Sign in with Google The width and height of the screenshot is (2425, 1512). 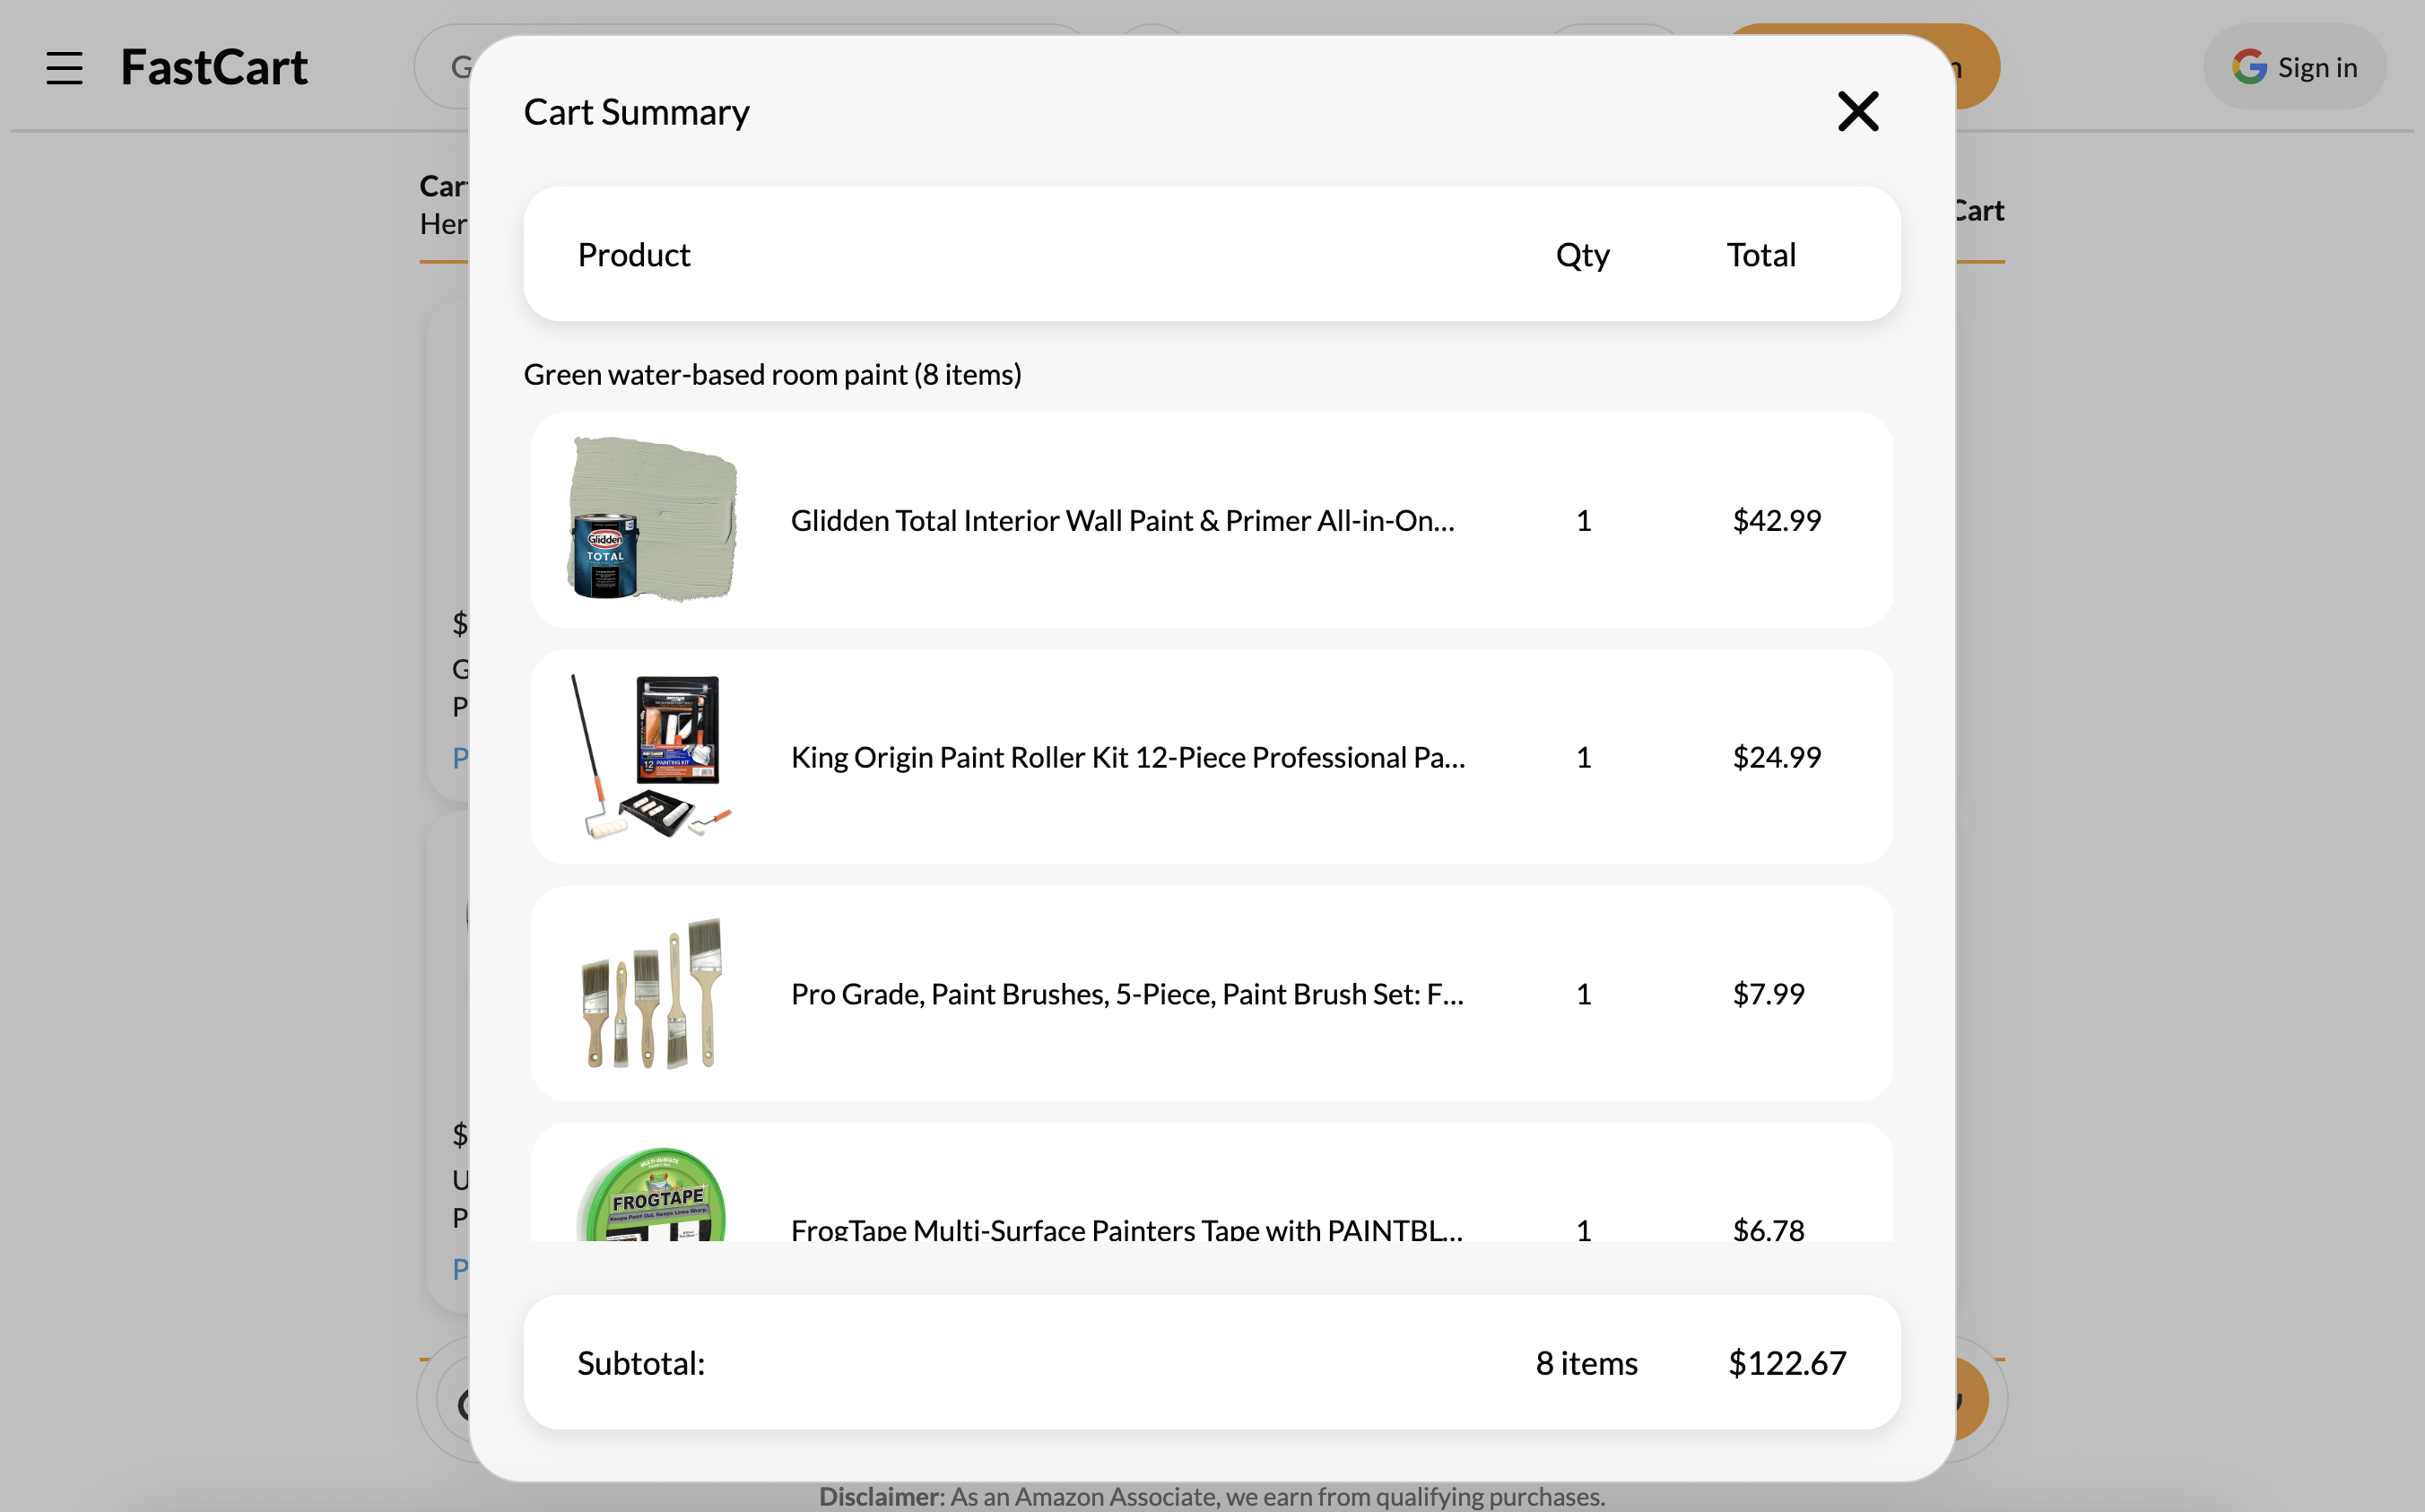tap(2295, 66)
